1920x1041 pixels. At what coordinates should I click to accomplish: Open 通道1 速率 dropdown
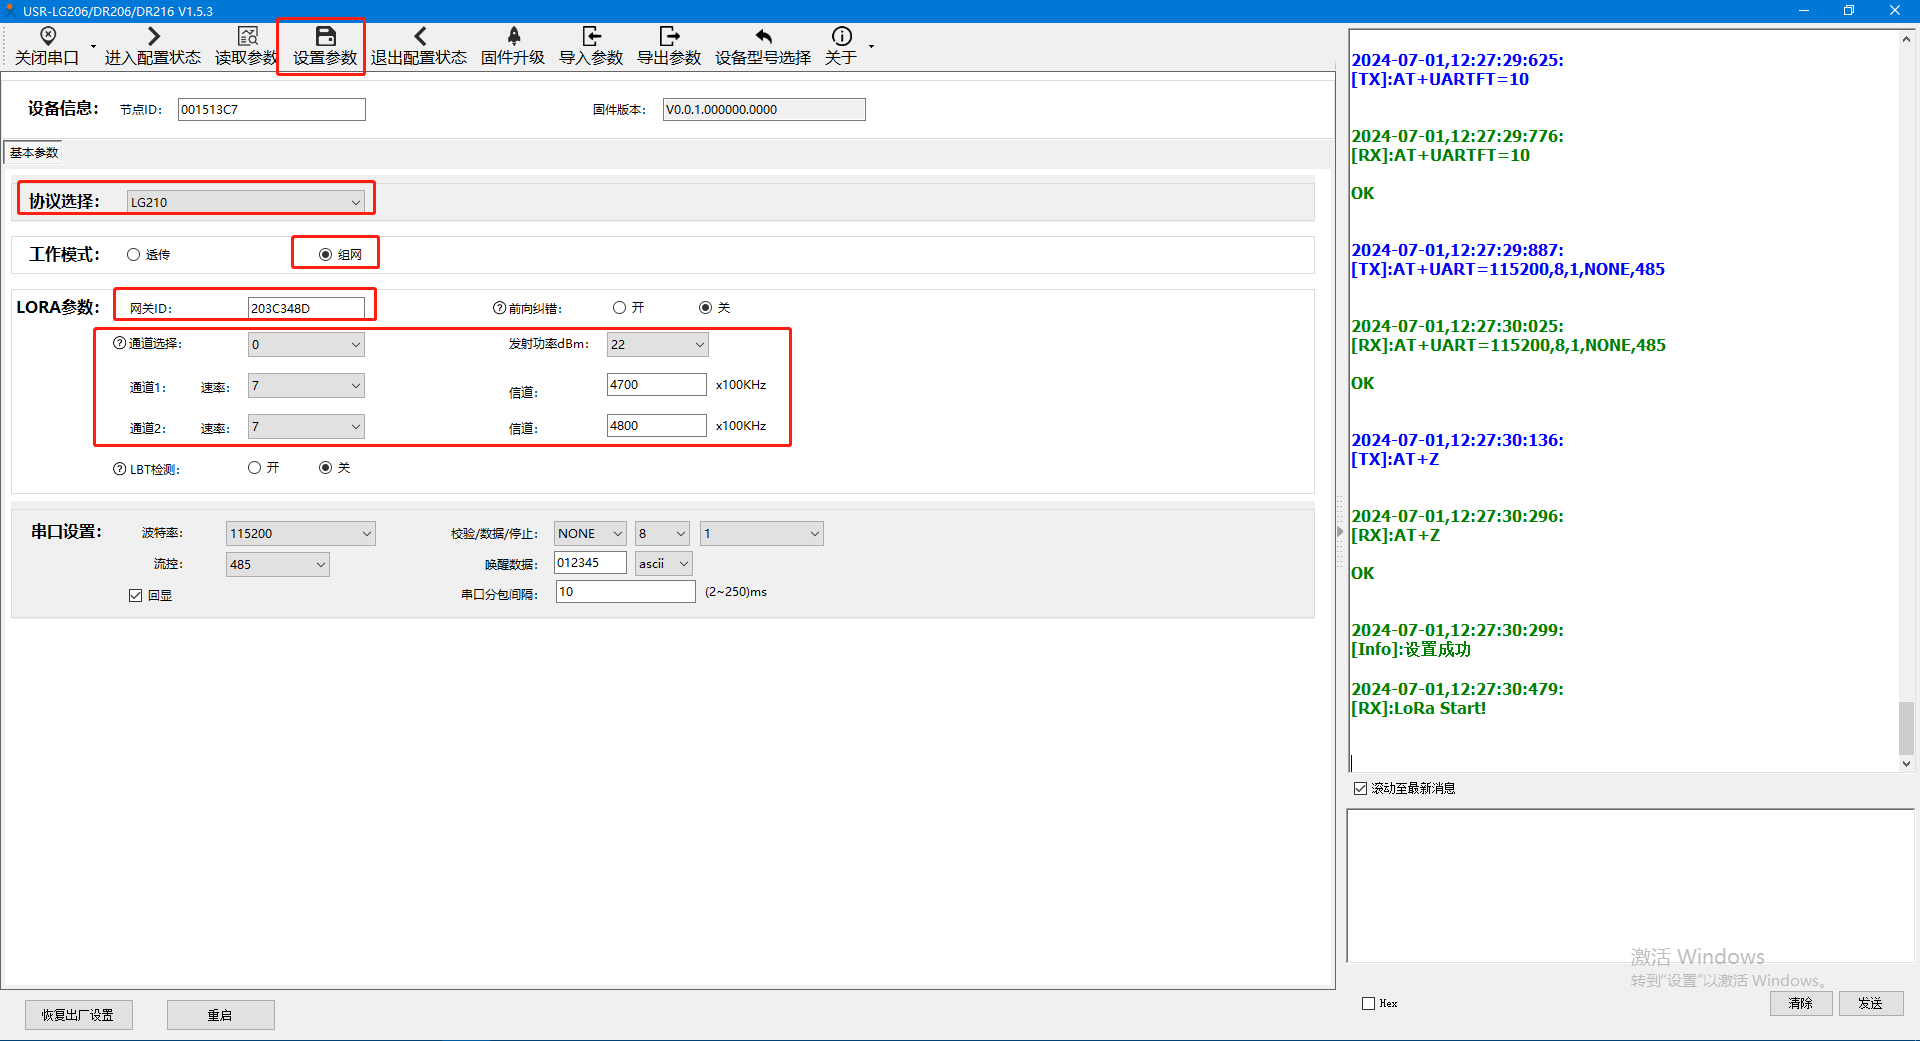tap(306, 386)
